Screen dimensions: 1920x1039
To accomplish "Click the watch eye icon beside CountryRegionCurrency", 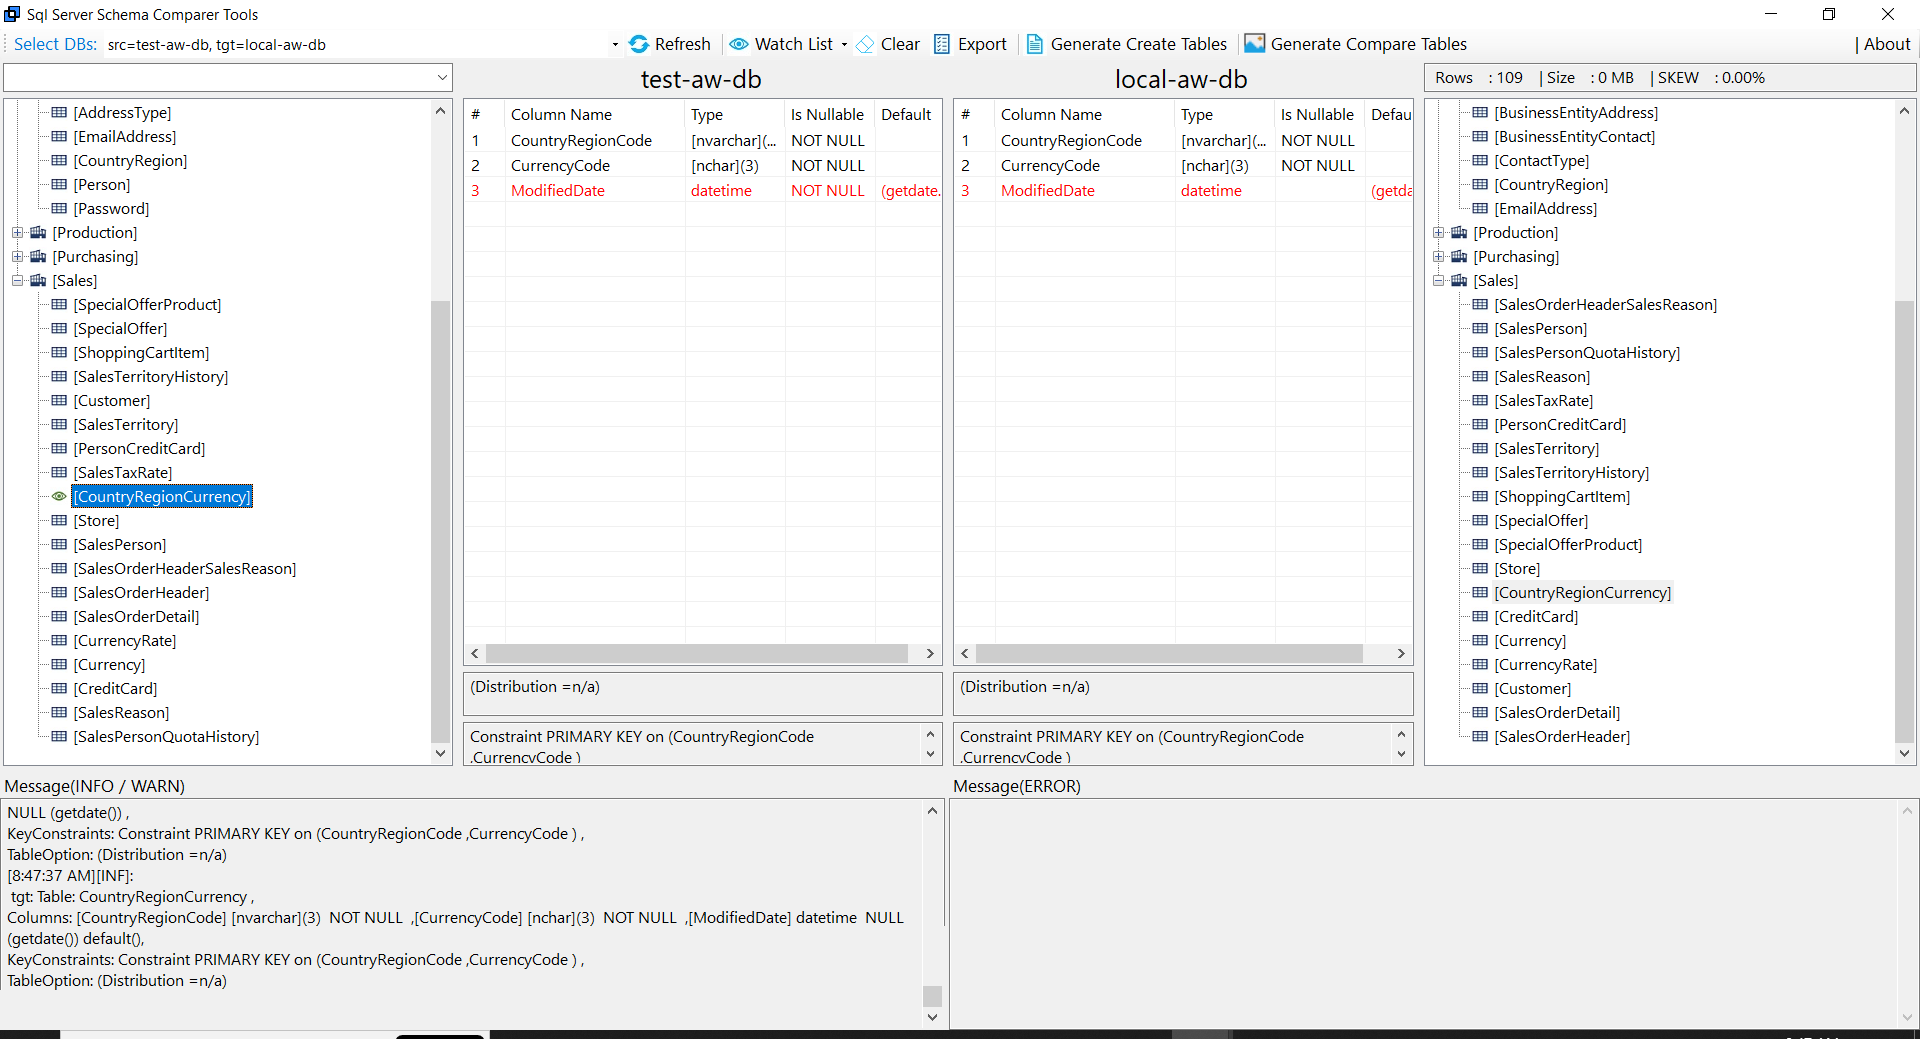I will click(x=59, y=496).
